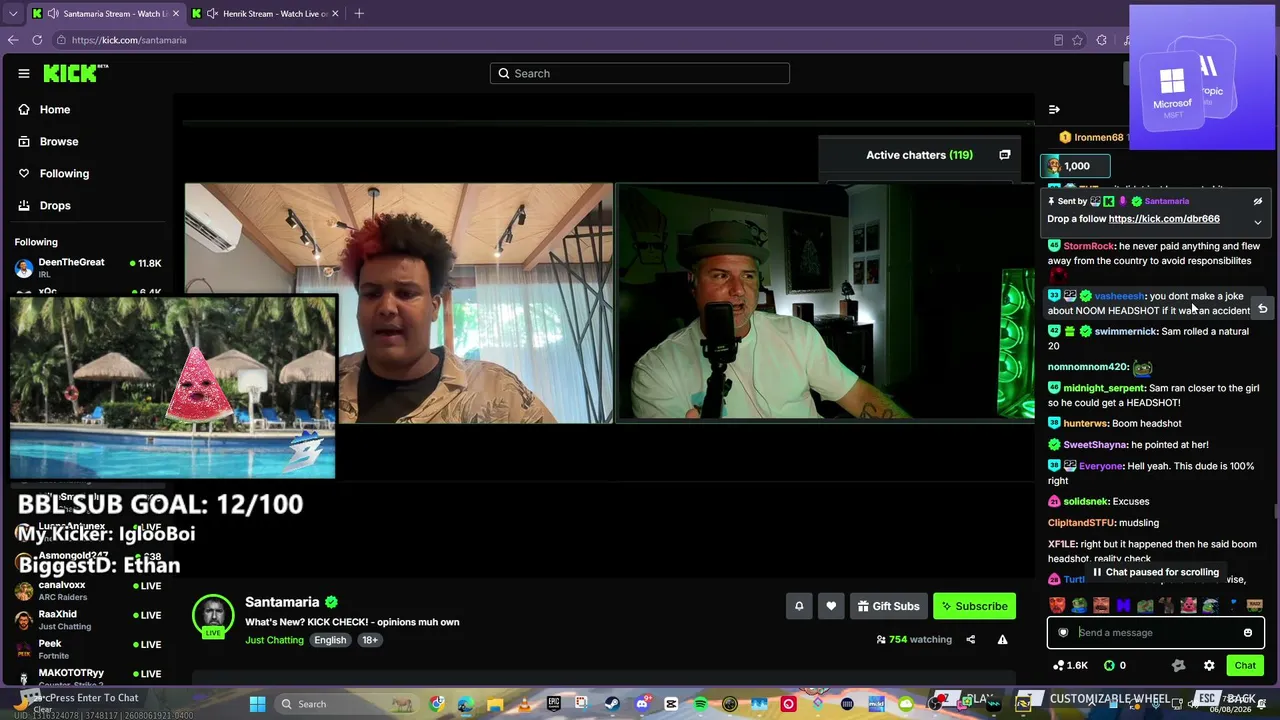Focus the Send a message field

[x=1156, y=632]
